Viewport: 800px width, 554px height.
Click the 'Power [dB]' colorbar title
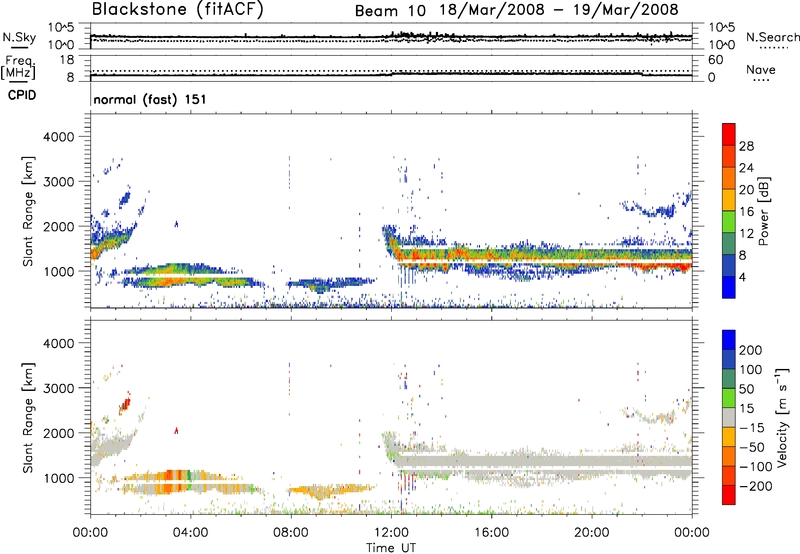tap(763, 211)
